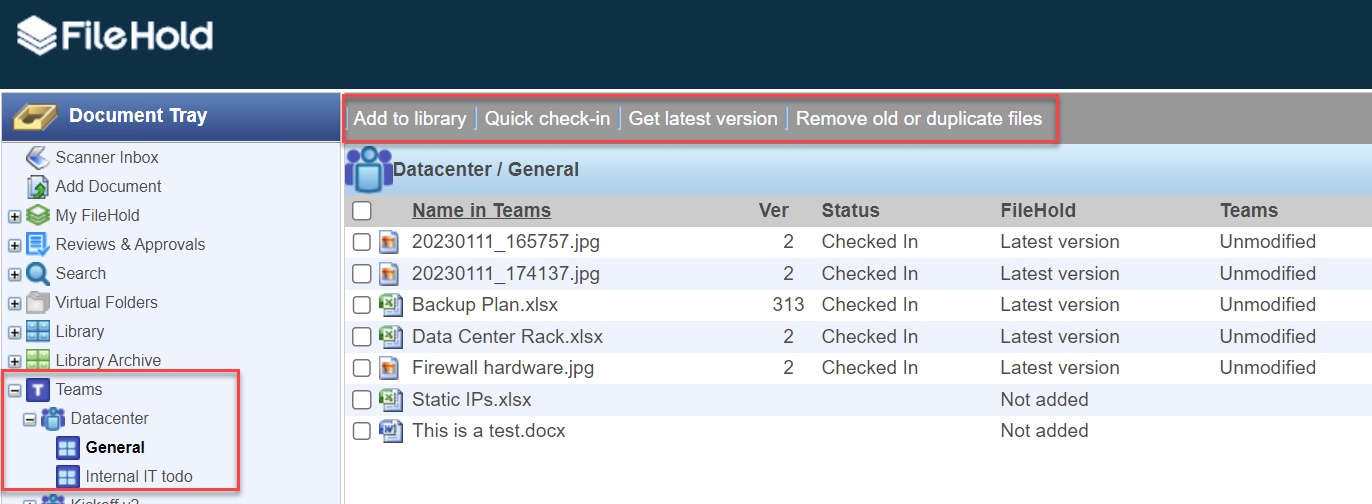Click the Search magnifier icon
This screenshot has width=1372, height=504.
tap(38, 273)
